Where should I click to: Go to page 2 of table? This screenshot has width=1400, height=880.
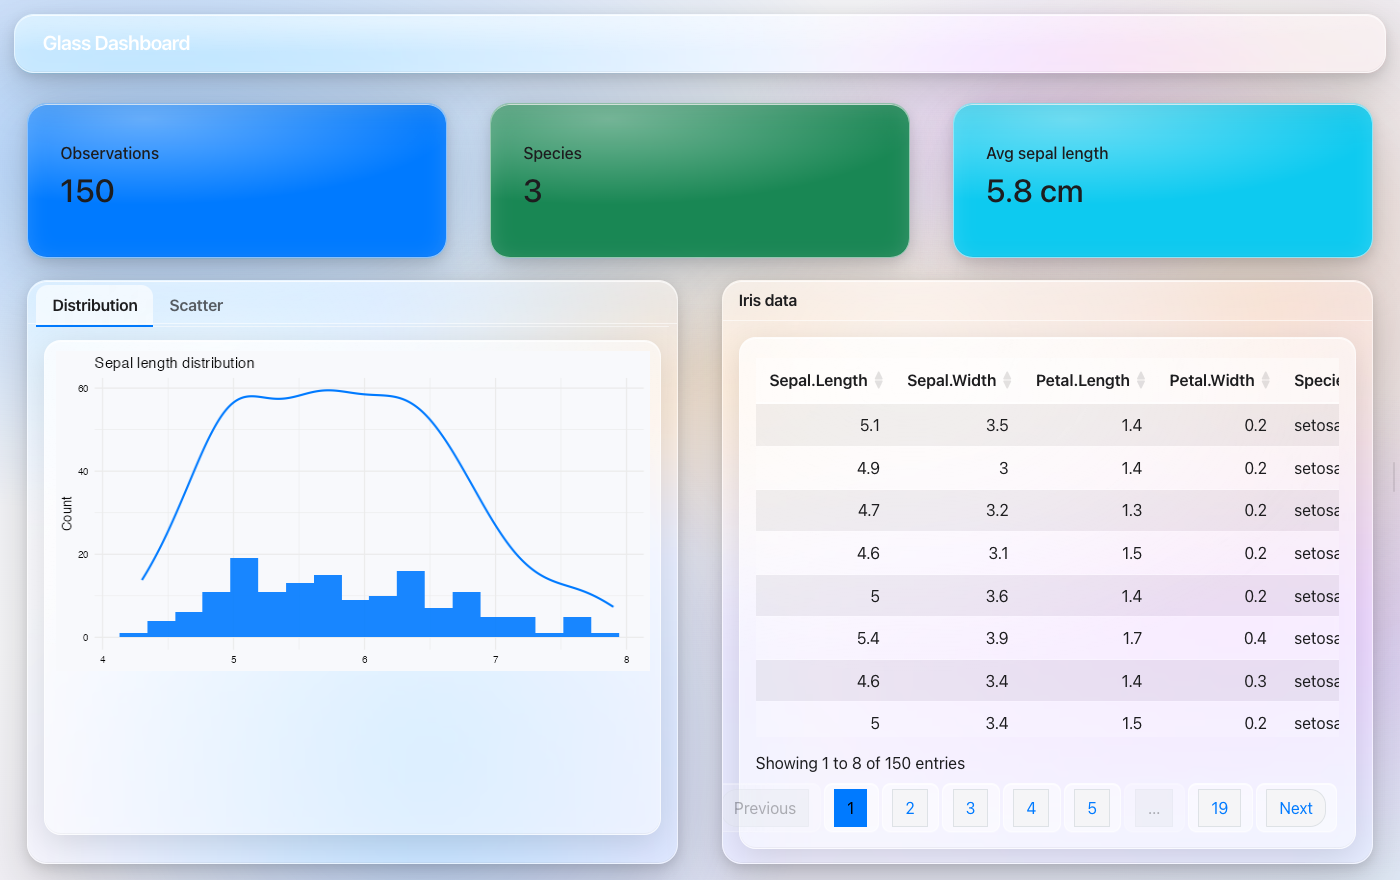point(910,808)
